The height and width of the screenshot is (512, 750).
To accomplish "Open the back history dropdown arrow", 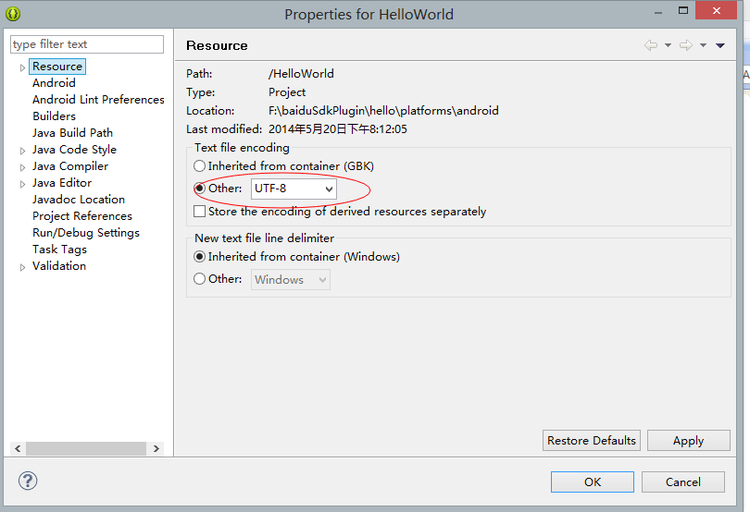I will click(668, 45).
